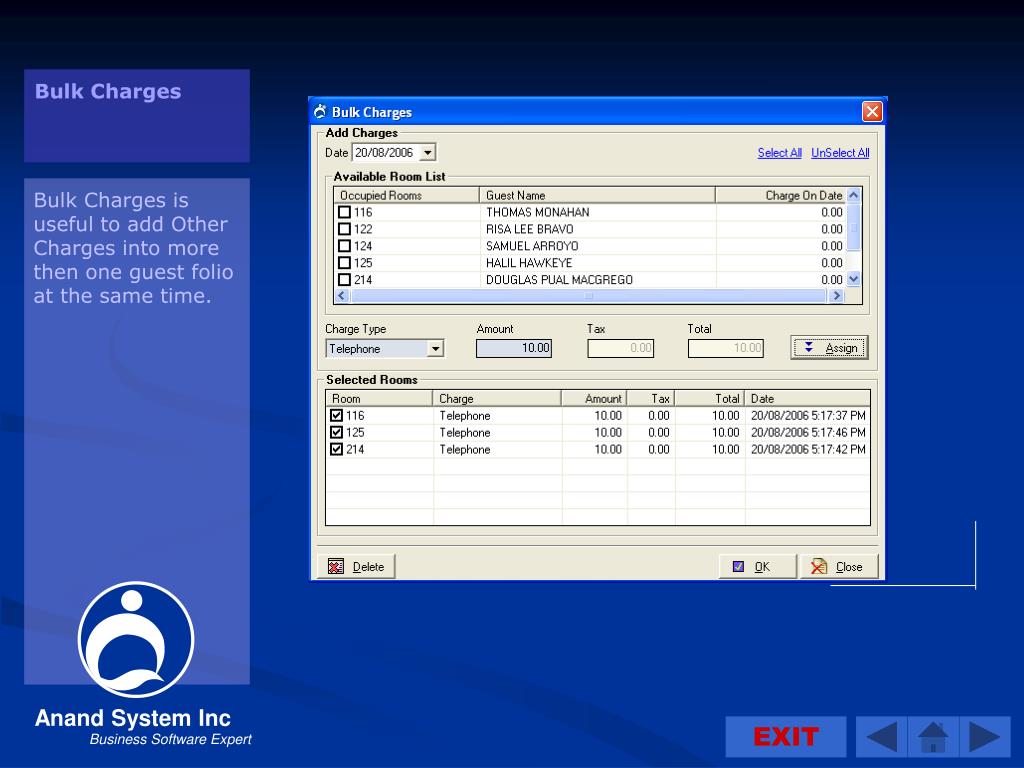1024x768 pixels.
Task: Click the vertical scrollbar thumb in room list
Action: coord(854,228)
